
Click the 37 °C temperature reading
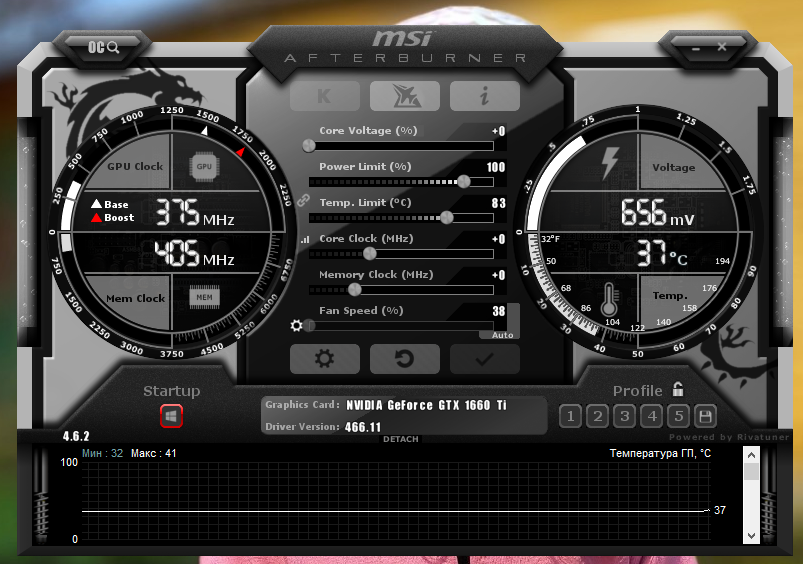click(662, 253)
